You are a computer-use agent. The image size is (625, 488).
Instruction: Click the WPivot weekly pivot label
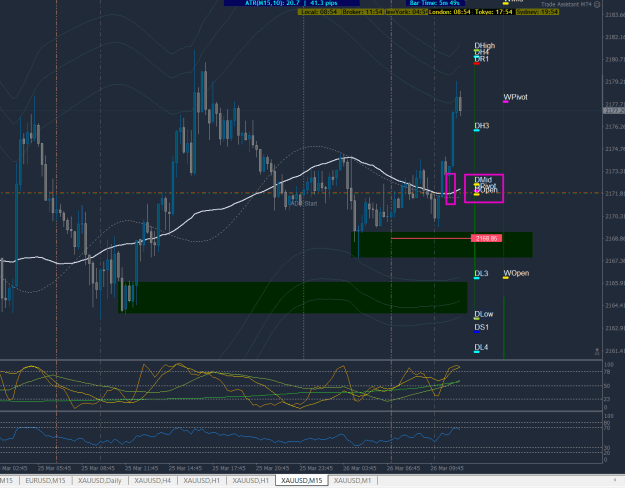515,97
